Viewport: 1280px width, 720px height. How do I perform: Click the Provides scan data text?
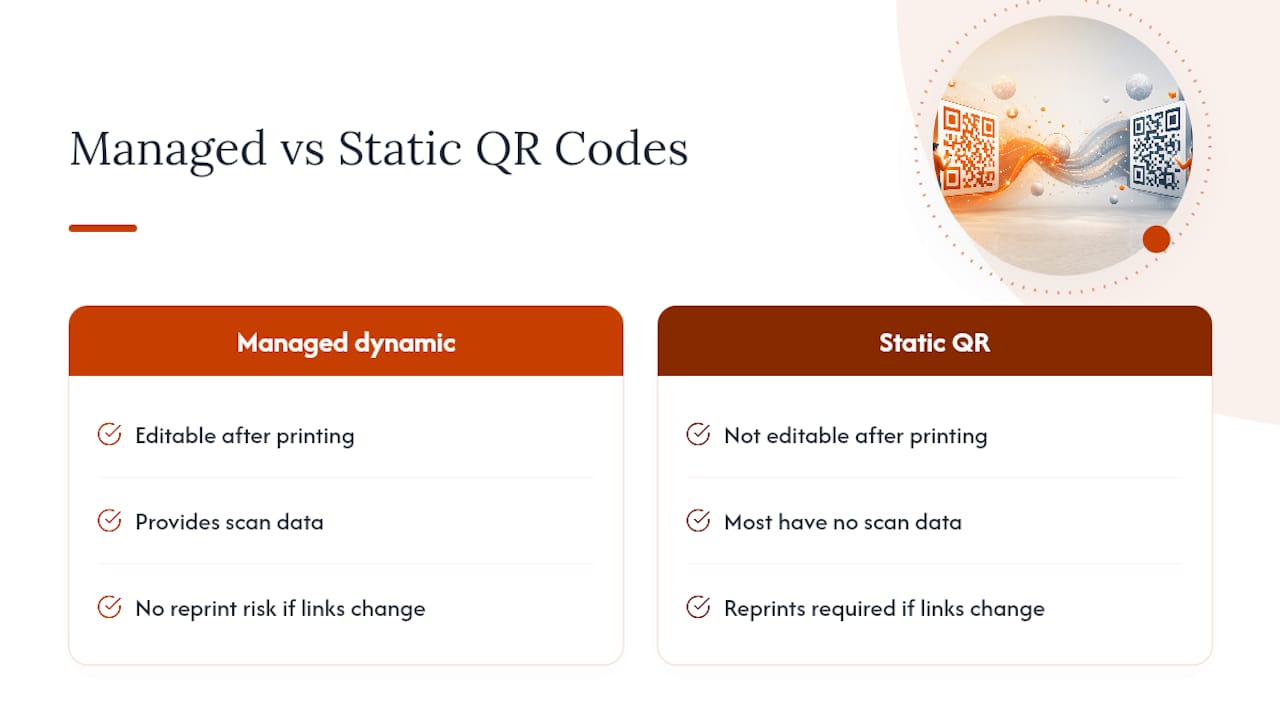(229, 522)
